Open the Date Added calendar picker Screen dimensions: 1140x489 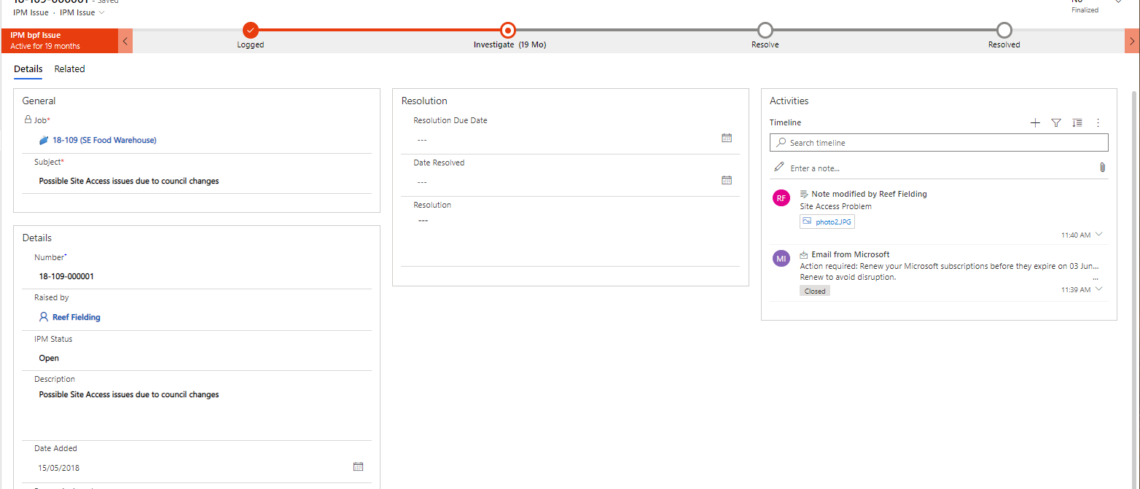pos(358,466)
